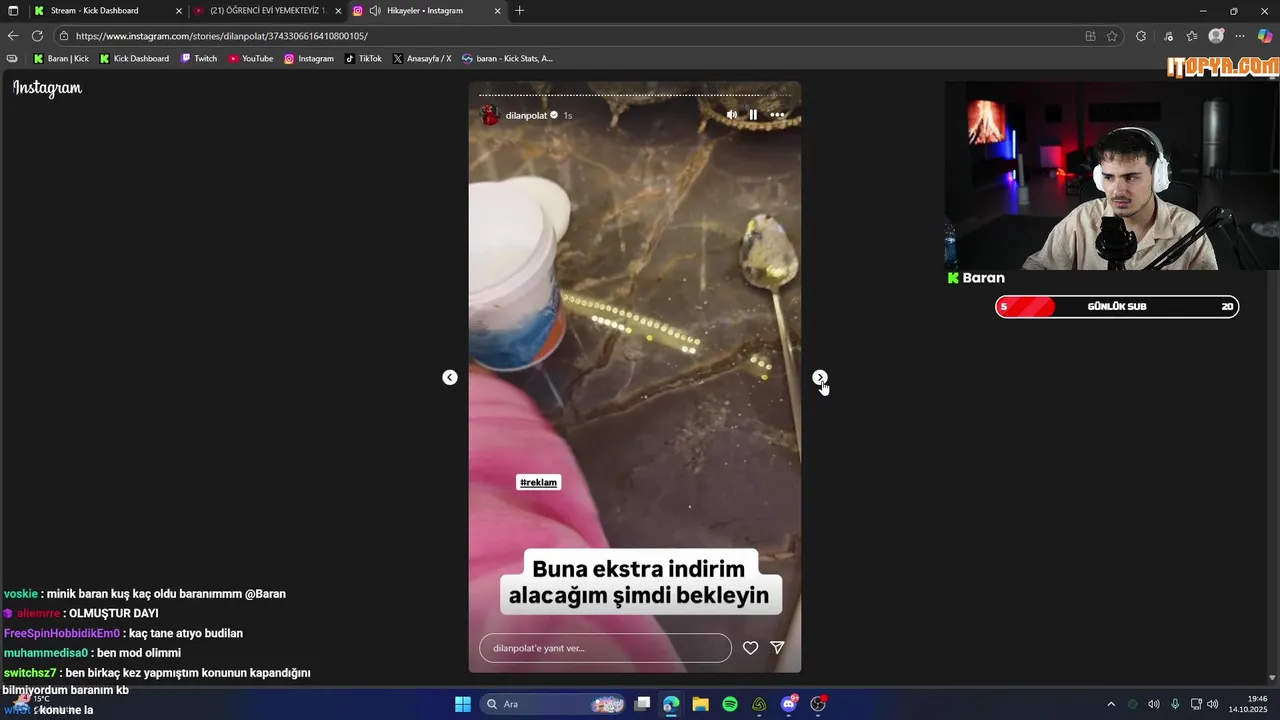Go back in browser history
1280x720 pixels.
tap(13, 36)
